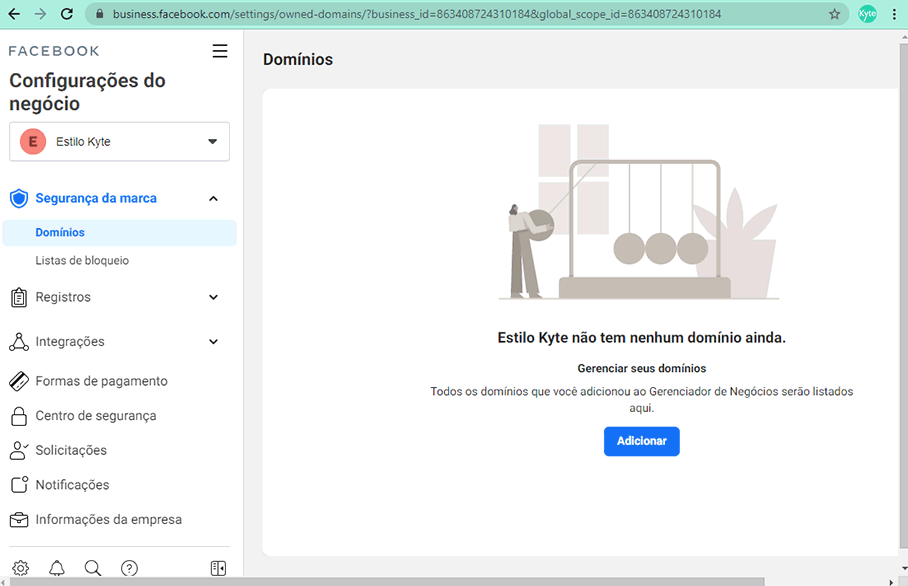Click the browser address bar URL
Screen dimensions: 908x586
click(417, 14)
